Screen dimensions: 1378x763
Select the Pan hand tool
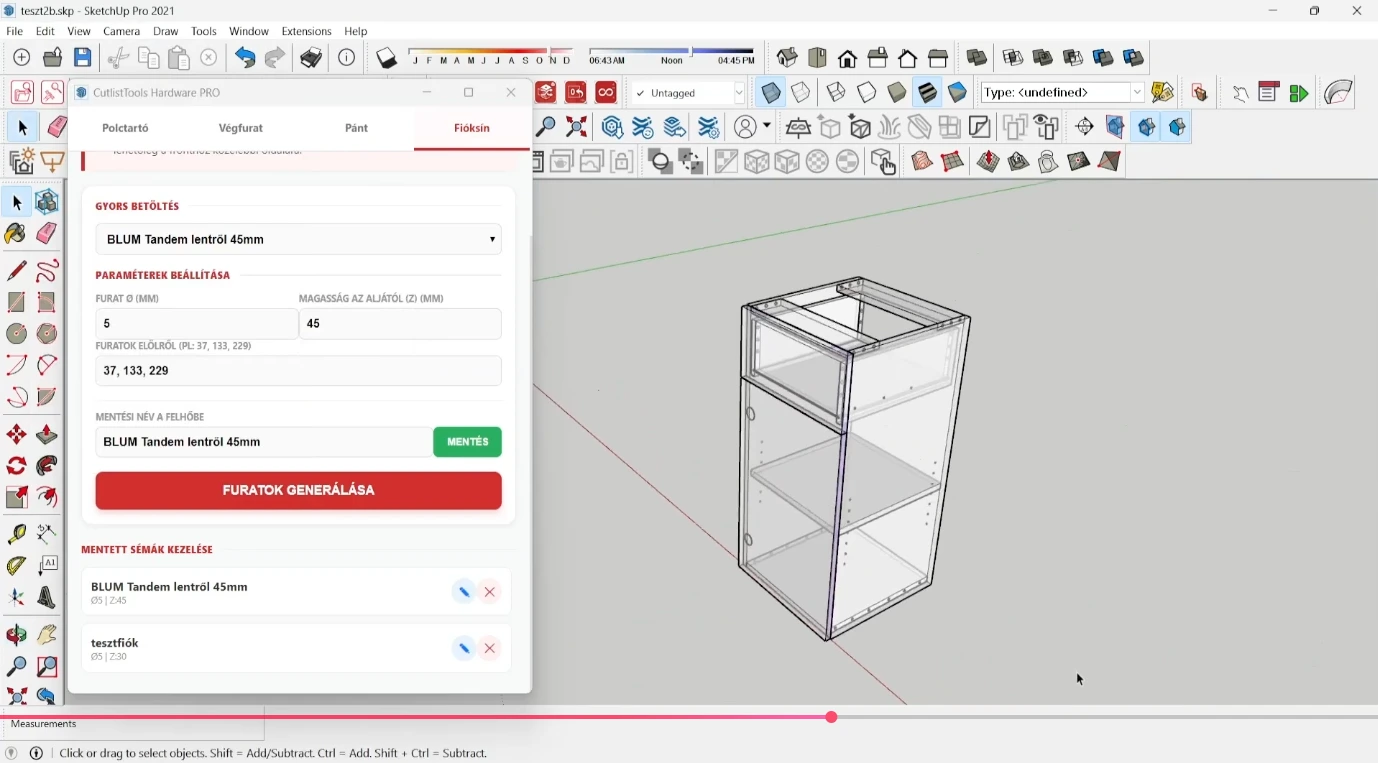pos(47,635)
